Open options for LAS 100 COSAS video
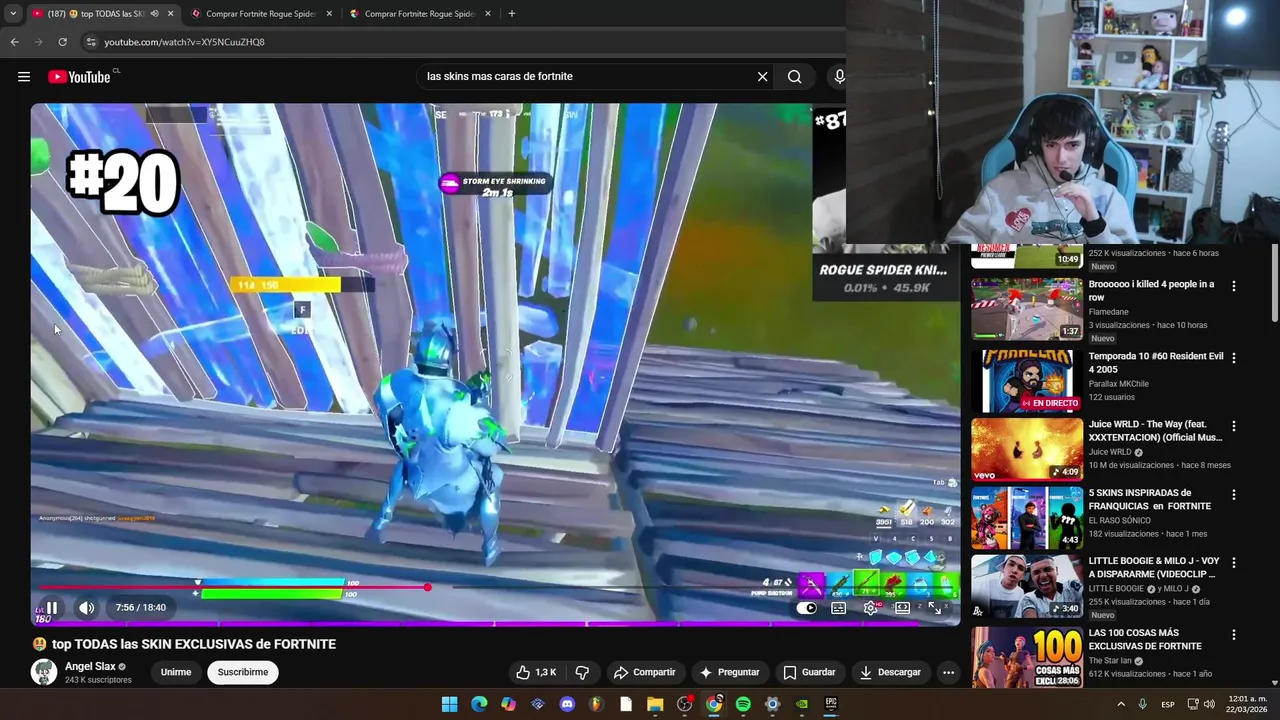Image resolution: width=1280 pixels, height=720 pixels. [x=1233, y=635]
